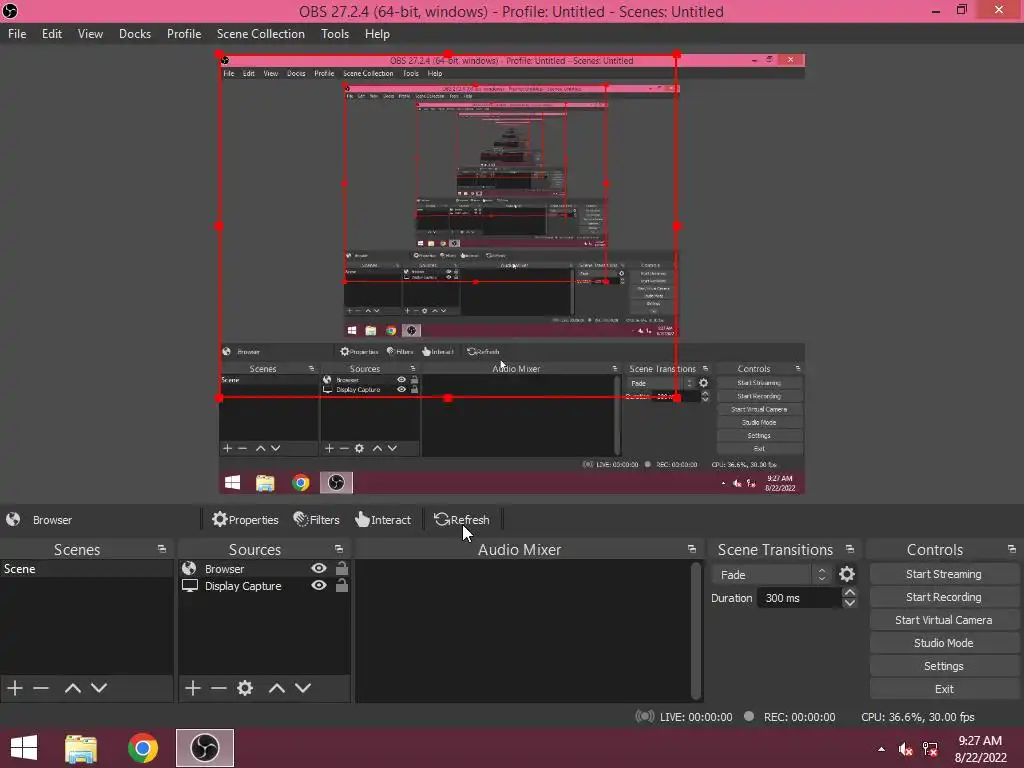Open the network tray icon
Viewport: 1024px width, 768px height.
coord(930,749)
